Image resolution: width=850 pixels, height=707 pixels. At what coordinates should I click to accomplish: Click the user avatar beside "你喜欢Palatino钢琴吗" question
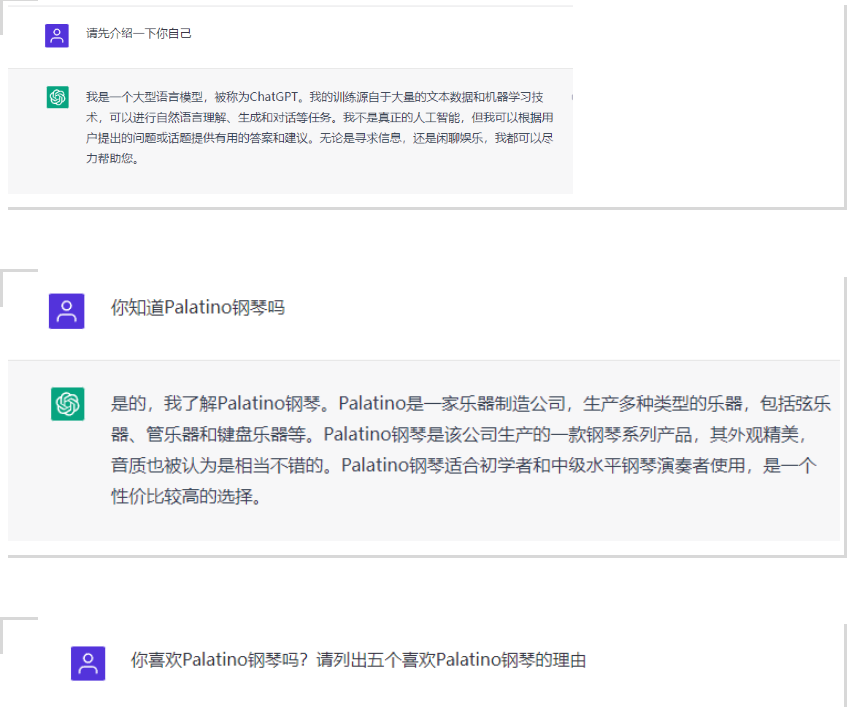click(88, 662)
